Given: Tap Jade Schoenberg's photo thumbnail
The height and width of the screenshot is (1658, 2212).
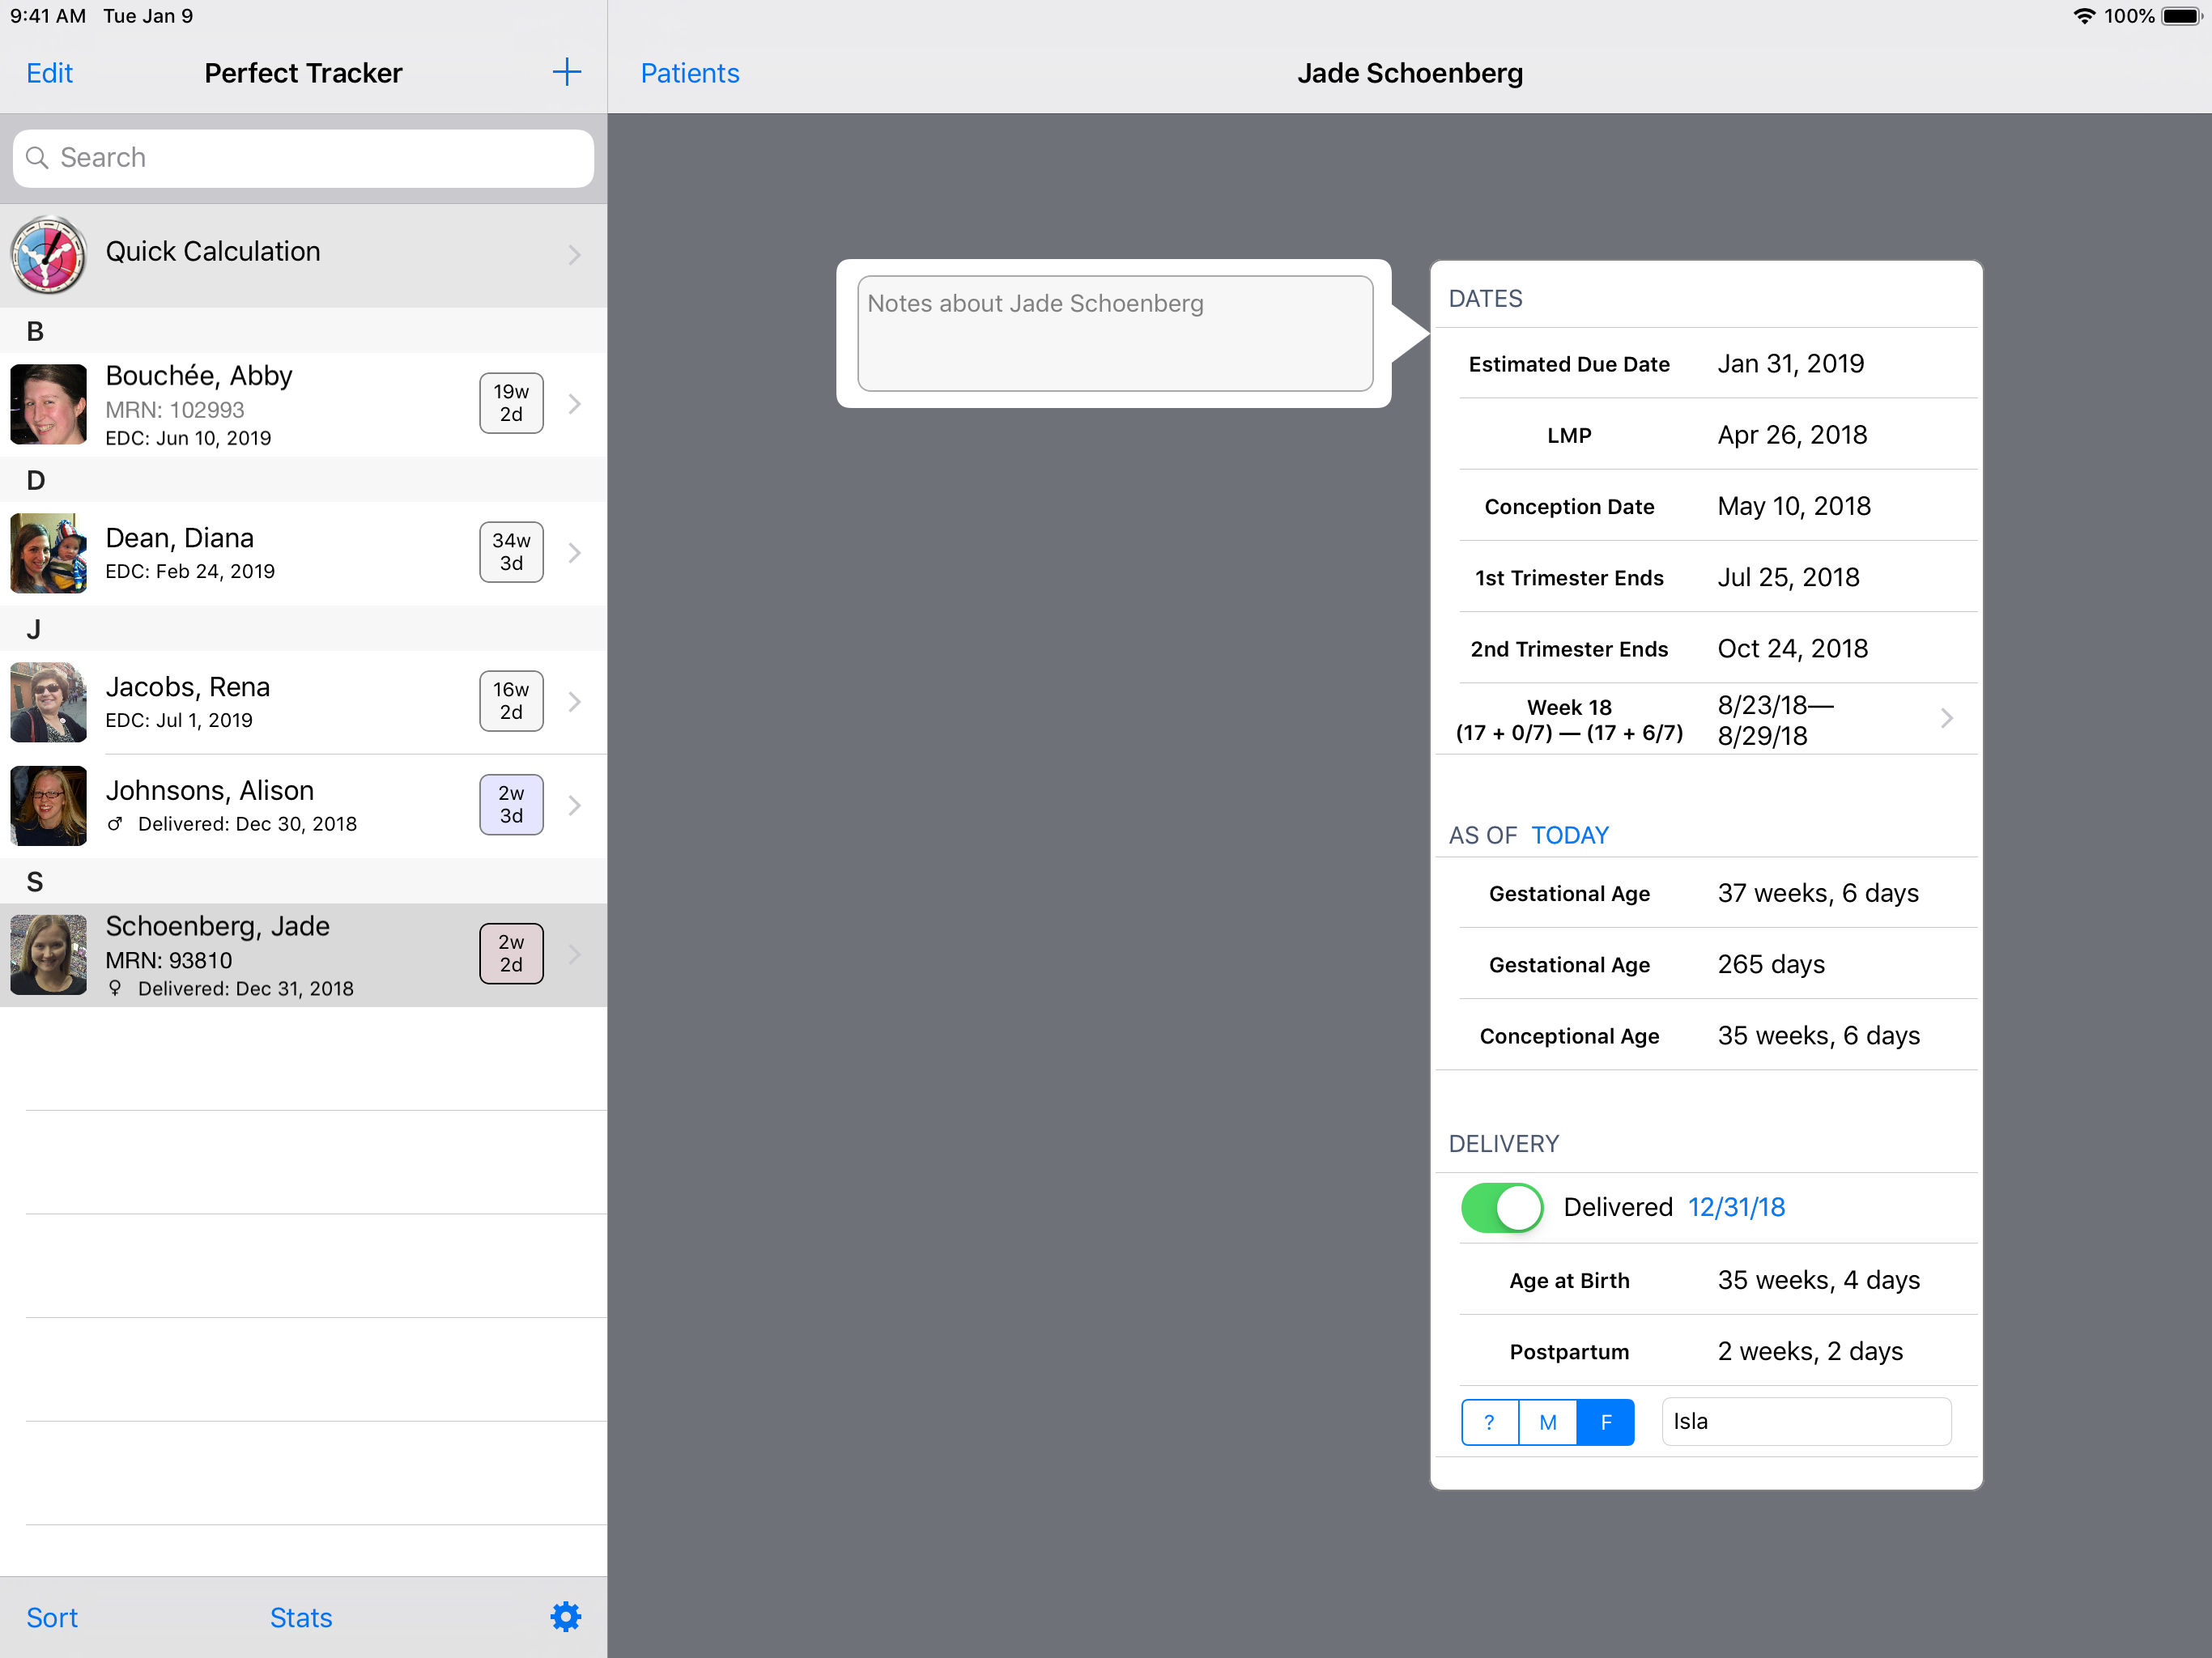Looking at the screenshot, I should (48, 954).
